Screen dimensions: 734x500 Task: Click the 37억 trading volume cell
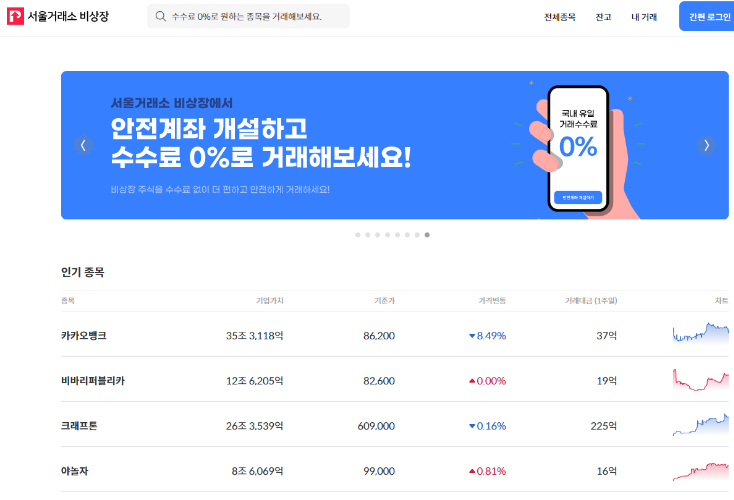click(x=606, y=336)
